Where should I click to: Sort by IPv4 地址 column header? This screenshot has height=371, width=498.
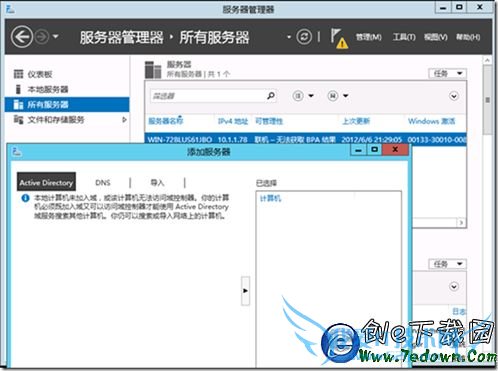tap(233, 121)
